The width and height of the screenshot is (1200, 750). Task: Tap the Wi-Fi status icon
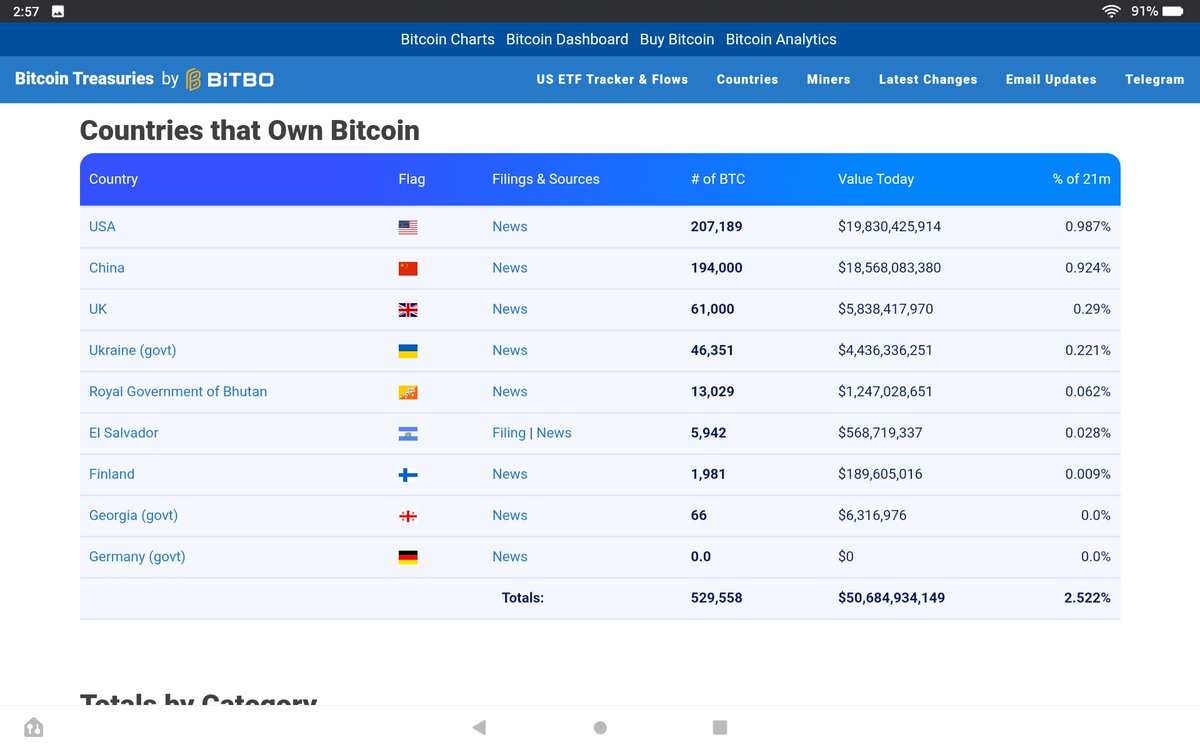tap(1111, 11)
